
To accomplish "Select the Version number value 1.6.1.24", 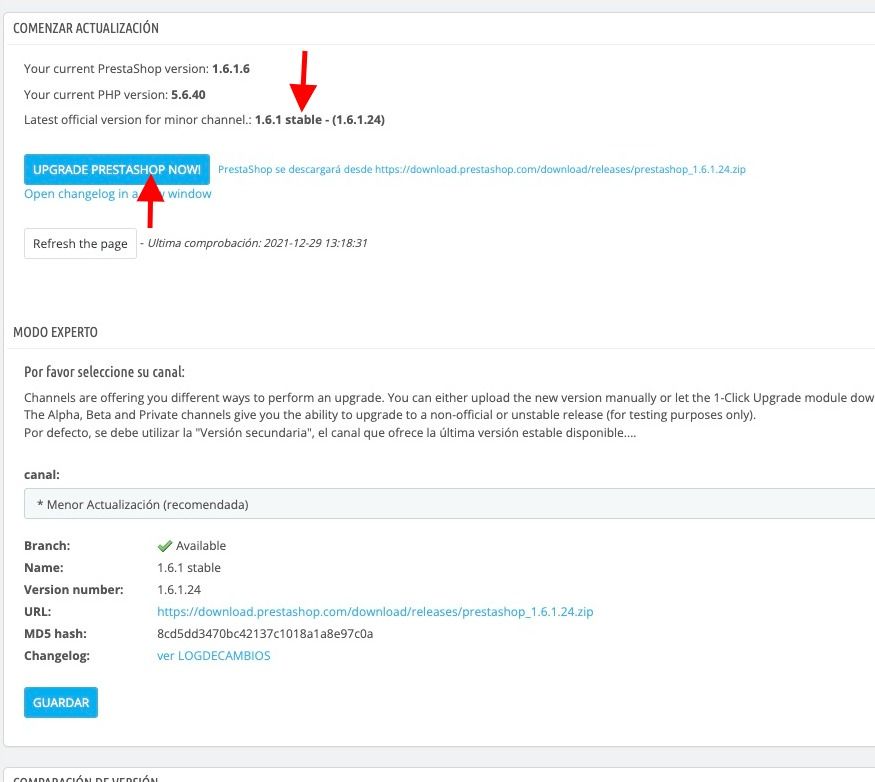I will (x=179, y=589).
